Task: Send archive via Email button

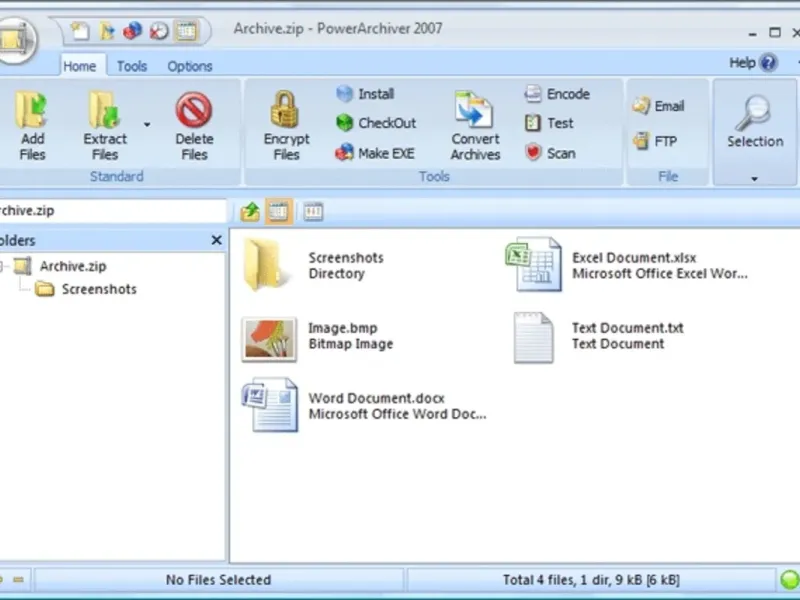Action: pyautogui.click(x=659, y=106)
